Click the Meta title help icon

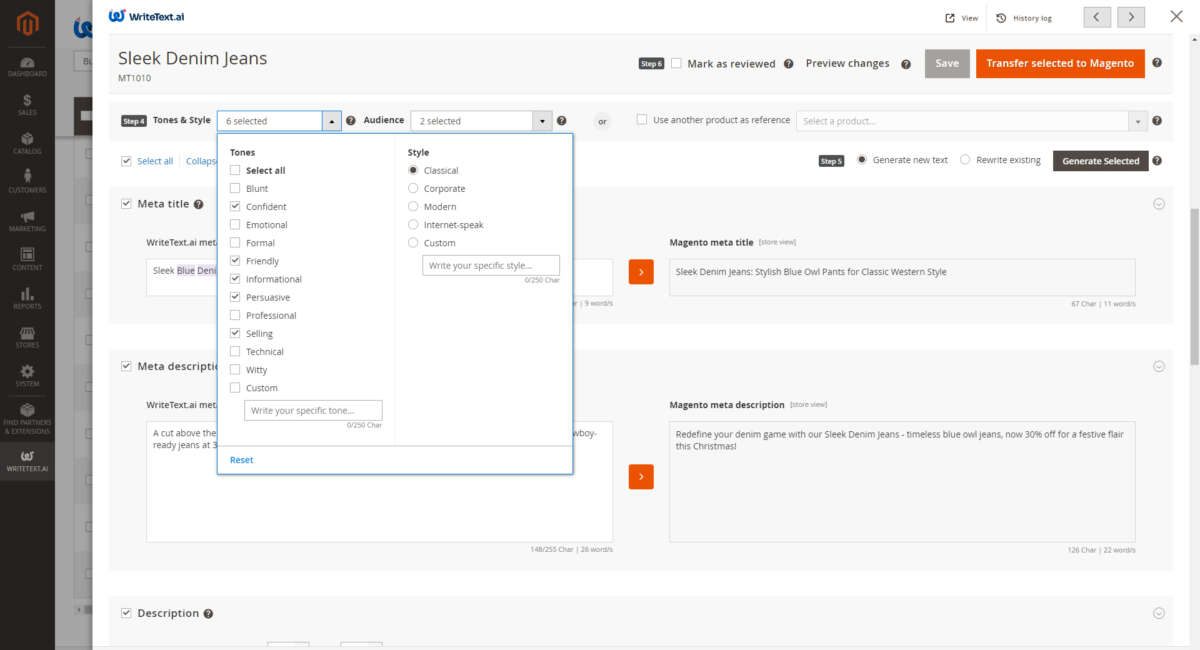pyautogui.click(x=198, y=204)
